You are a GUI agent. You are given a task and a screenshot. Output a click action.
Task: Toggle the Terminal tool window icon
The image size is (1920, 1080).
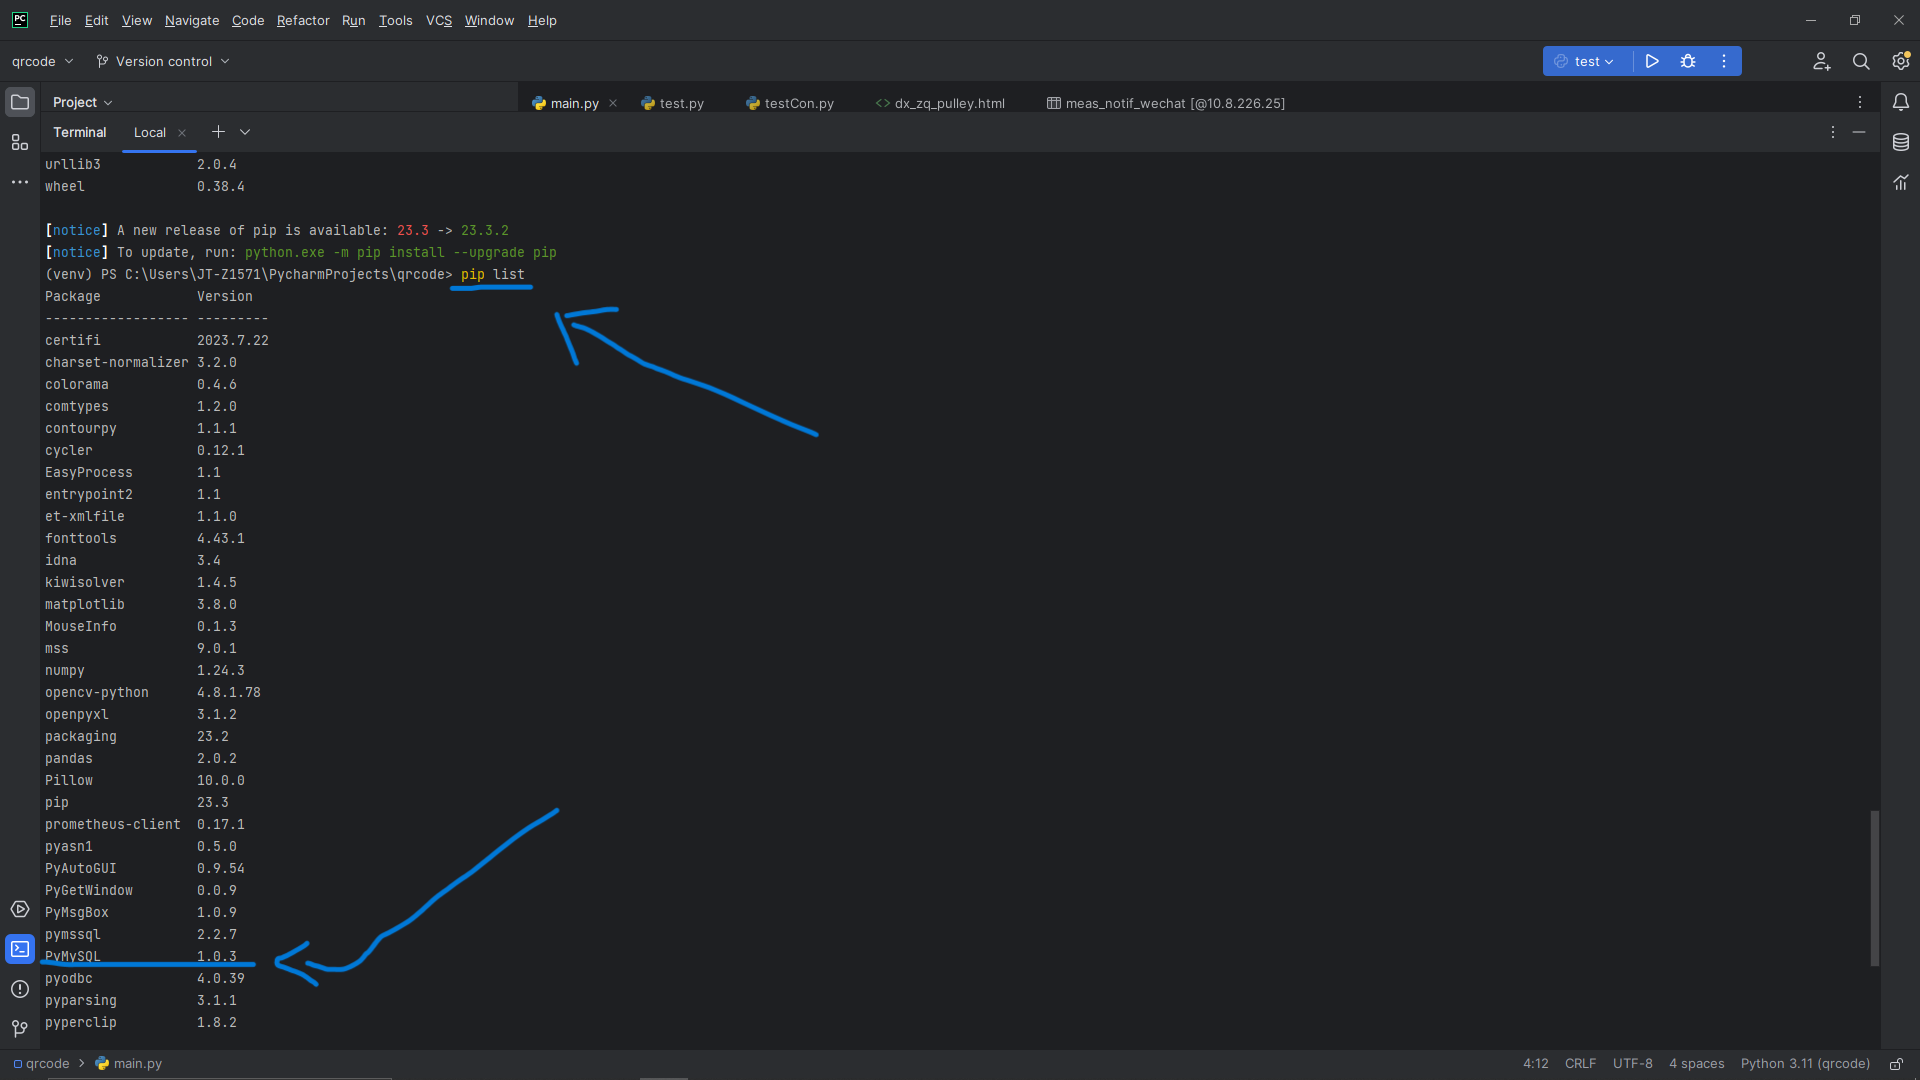tap(20, 949)
